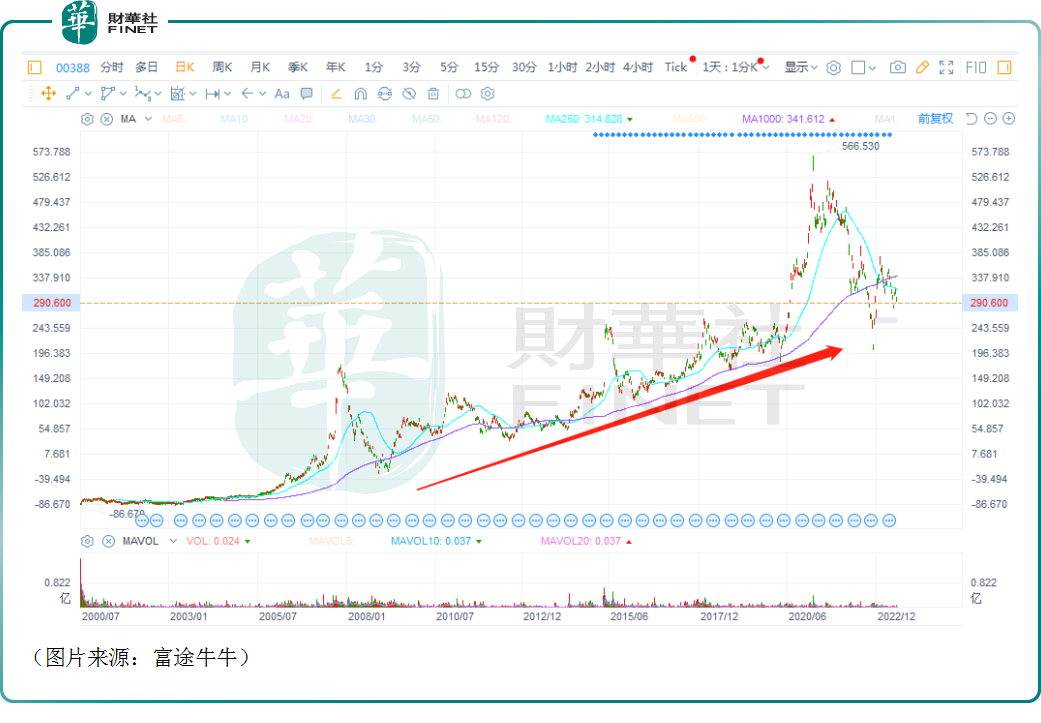
Task: Enable the magnet snap tool
Action: click(360, 93)
